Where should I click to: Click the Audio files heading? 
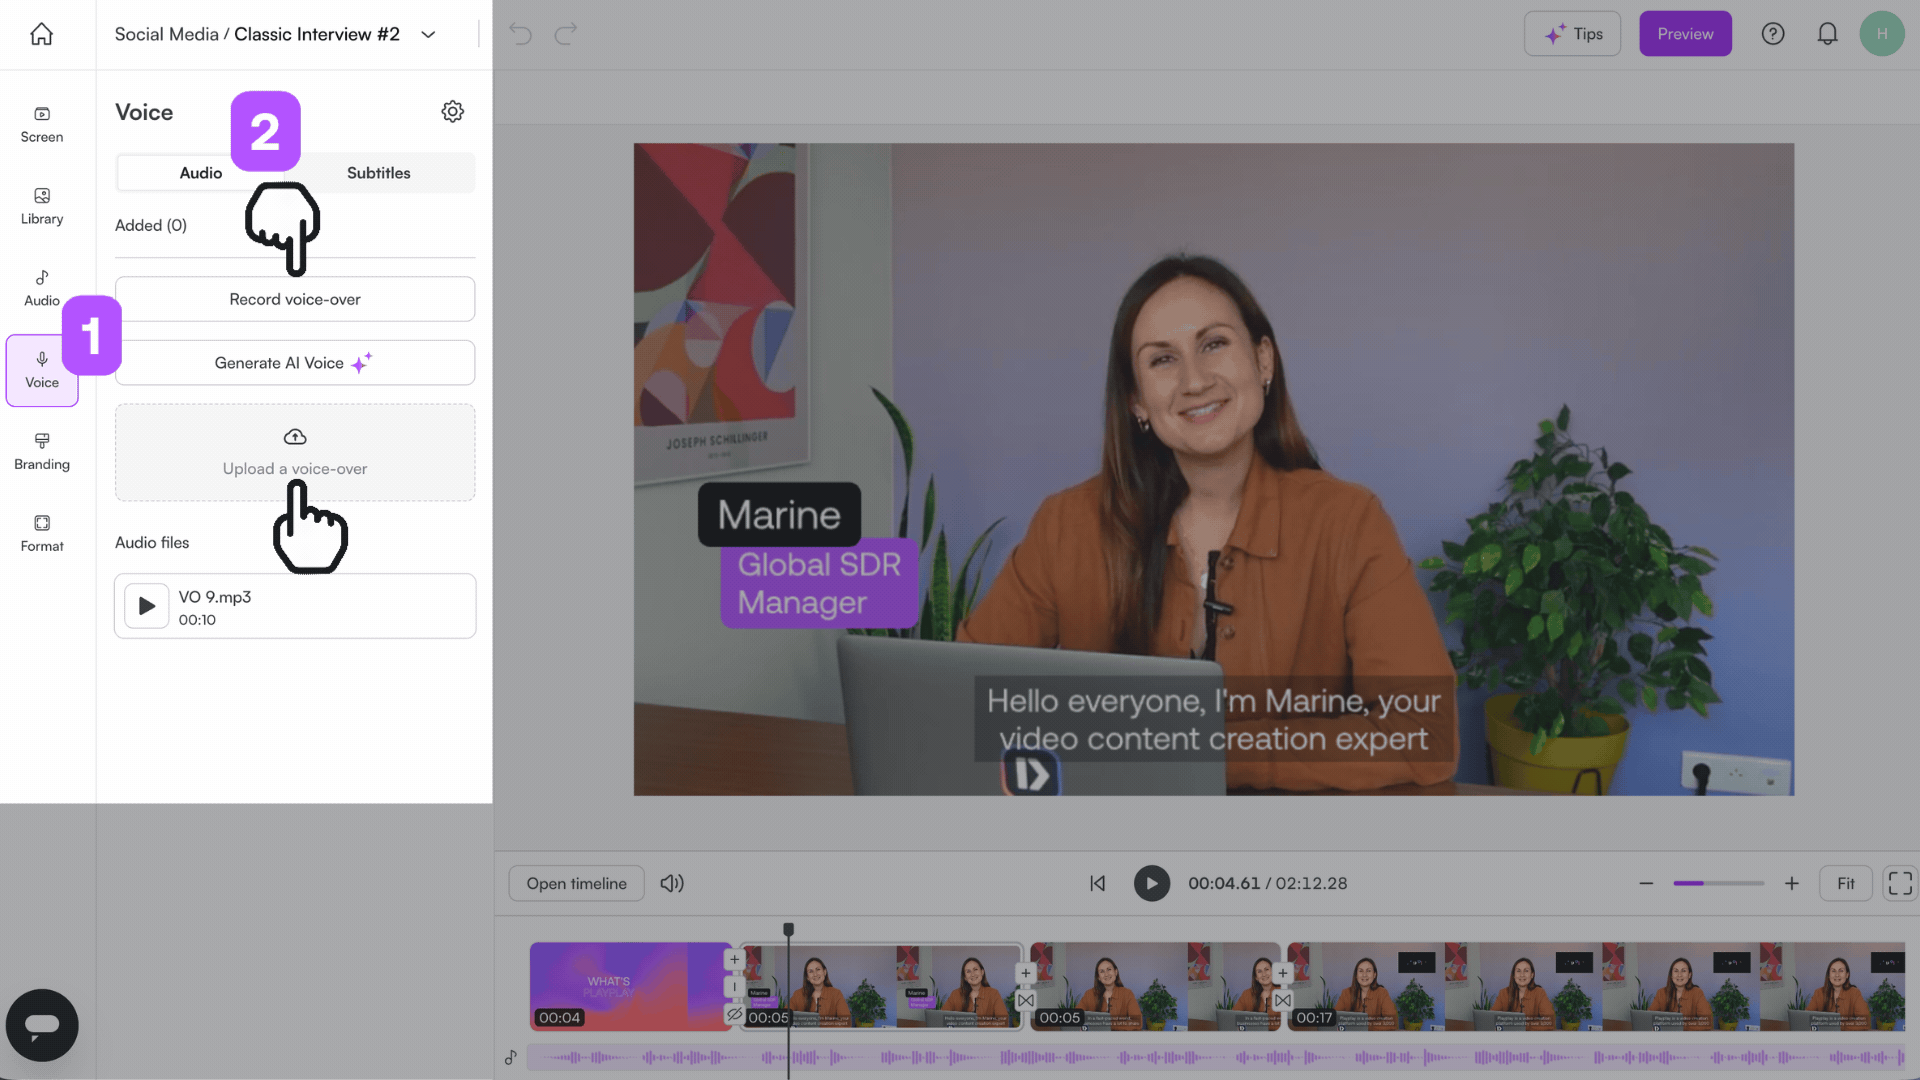pos(152,542)
